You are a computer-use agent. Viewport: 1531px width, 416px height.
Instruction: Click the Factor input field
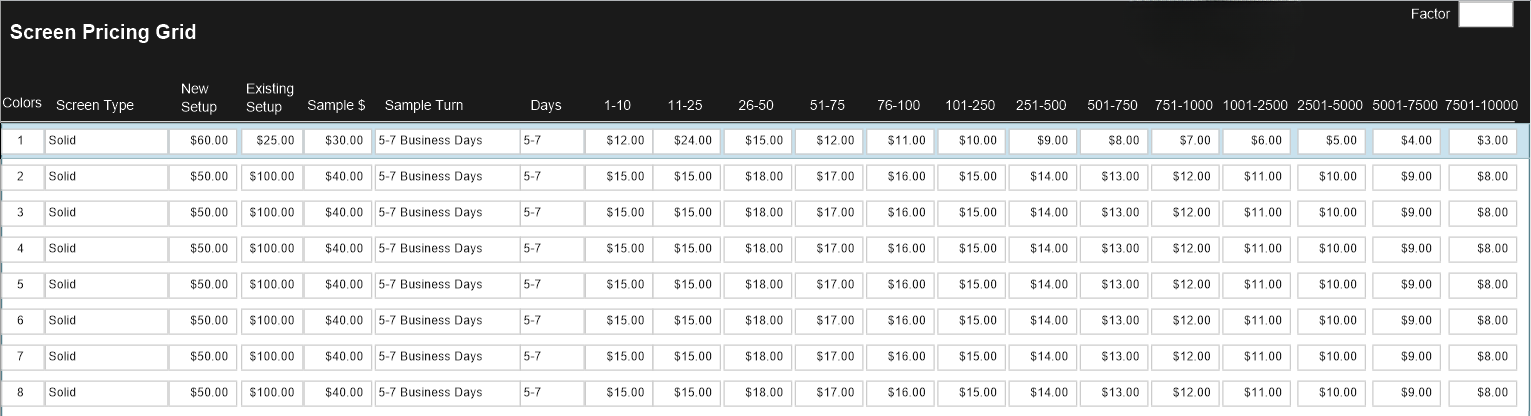[1485, 14]
